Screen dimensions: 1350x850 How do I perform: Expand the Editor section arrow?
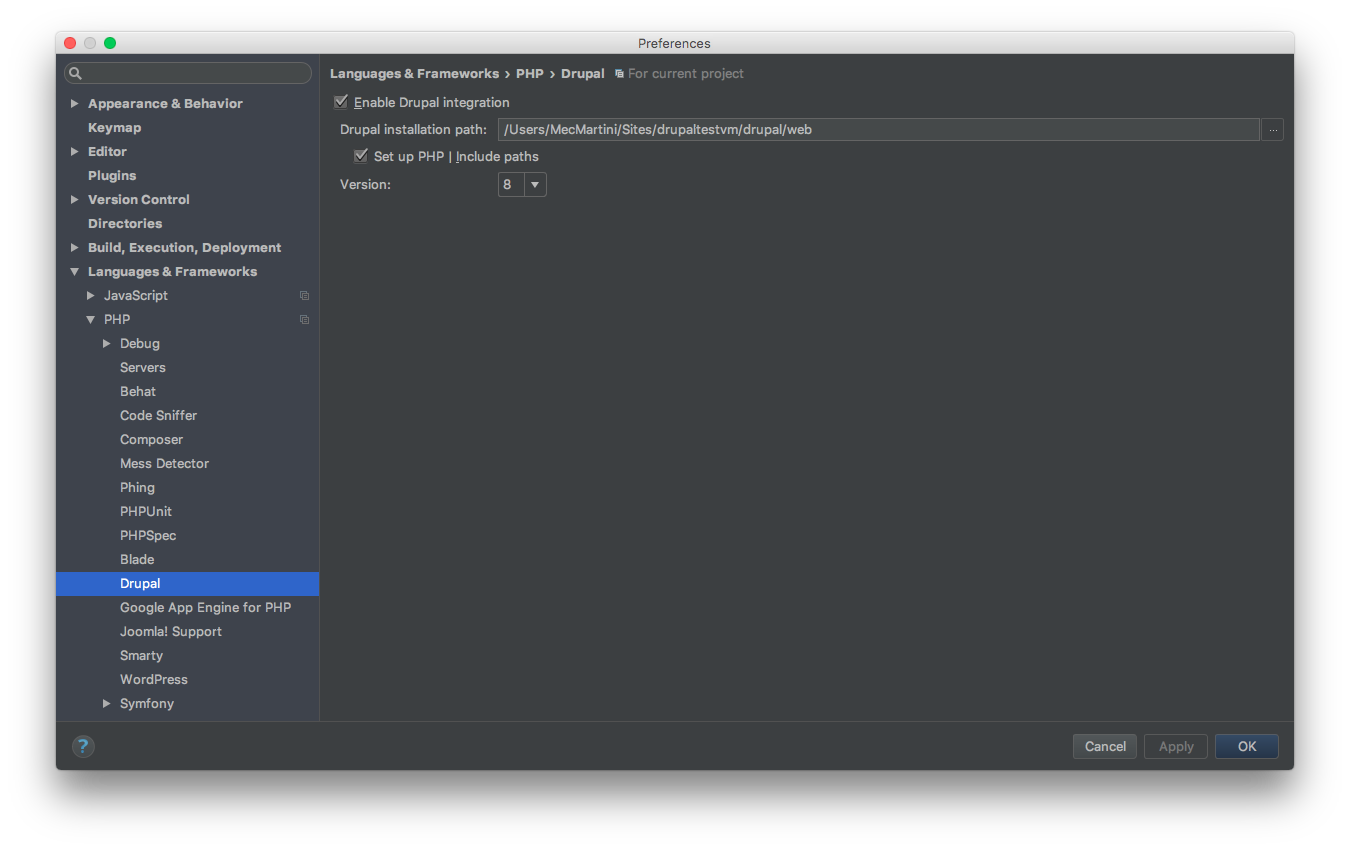pos(74,152)
